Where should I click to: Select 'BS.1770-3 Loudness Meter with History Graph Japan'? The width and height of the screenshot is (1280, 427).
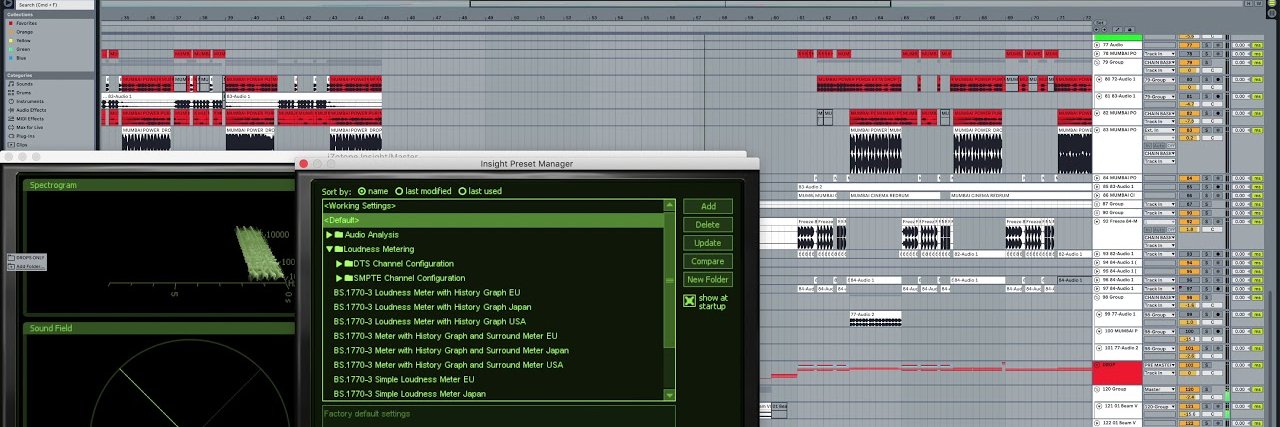pos(433,307)
